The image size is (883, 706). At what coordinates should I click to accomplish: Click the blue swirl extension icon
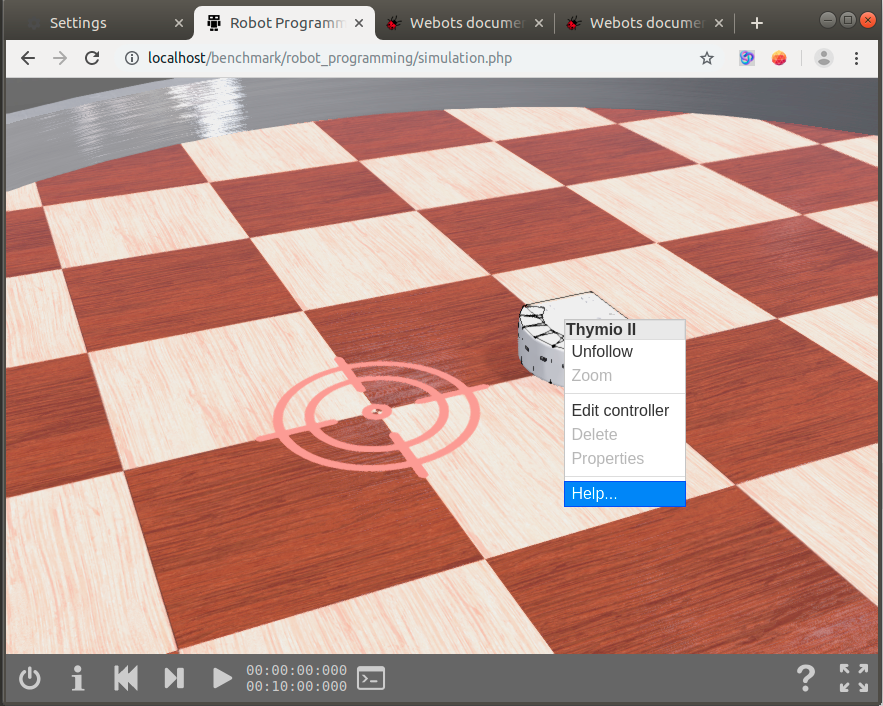tap(747, 58)
